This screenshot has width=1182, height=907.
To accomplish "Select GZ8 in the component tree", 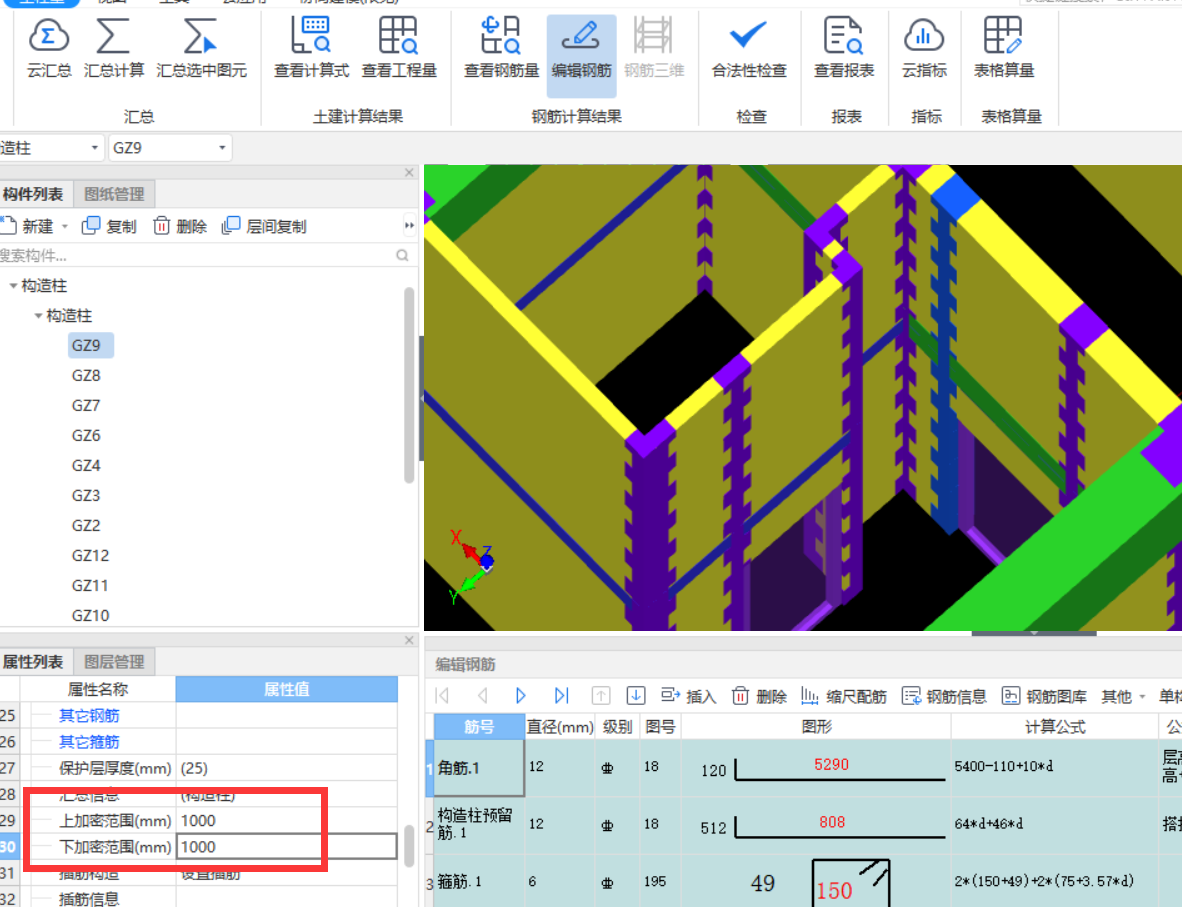I will [86, 375].
